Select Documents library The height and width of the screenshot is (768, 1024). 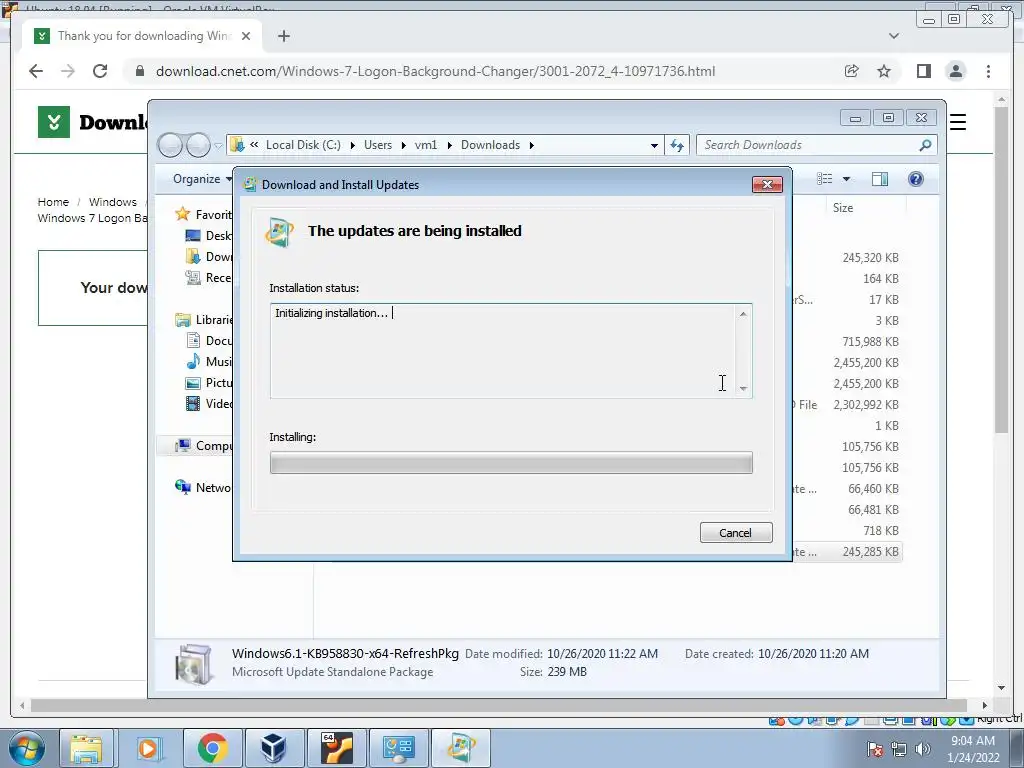click(208, 340)
